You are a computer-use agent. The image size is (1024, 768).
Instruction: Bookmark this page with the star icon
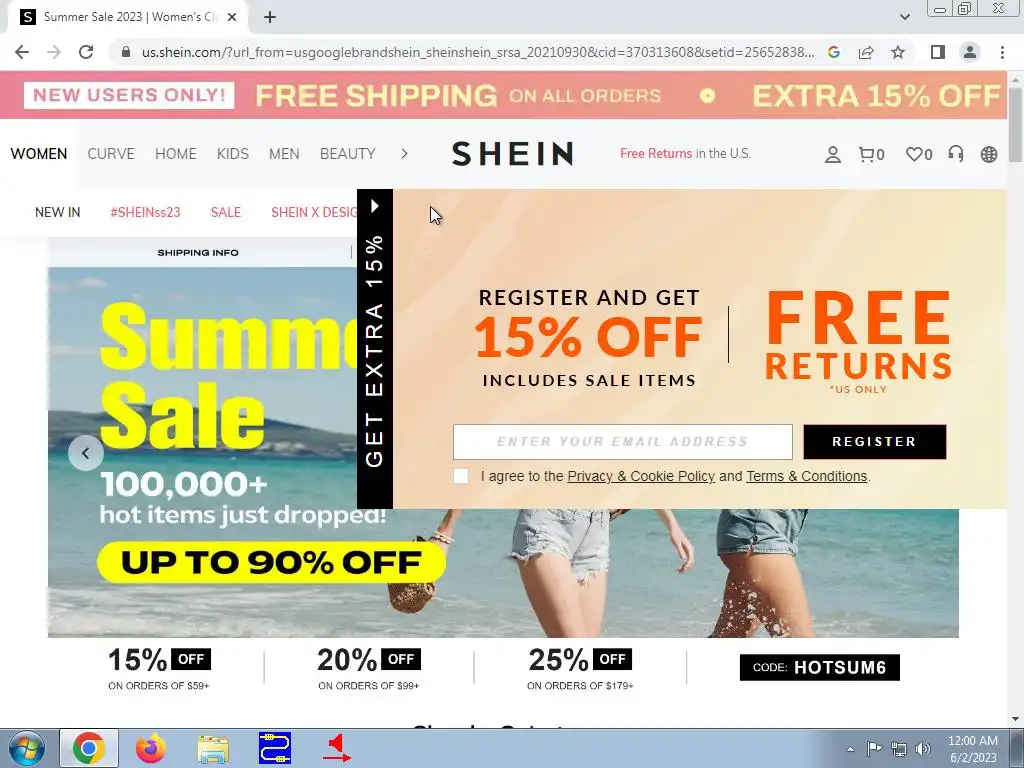(x=898, y=52)
